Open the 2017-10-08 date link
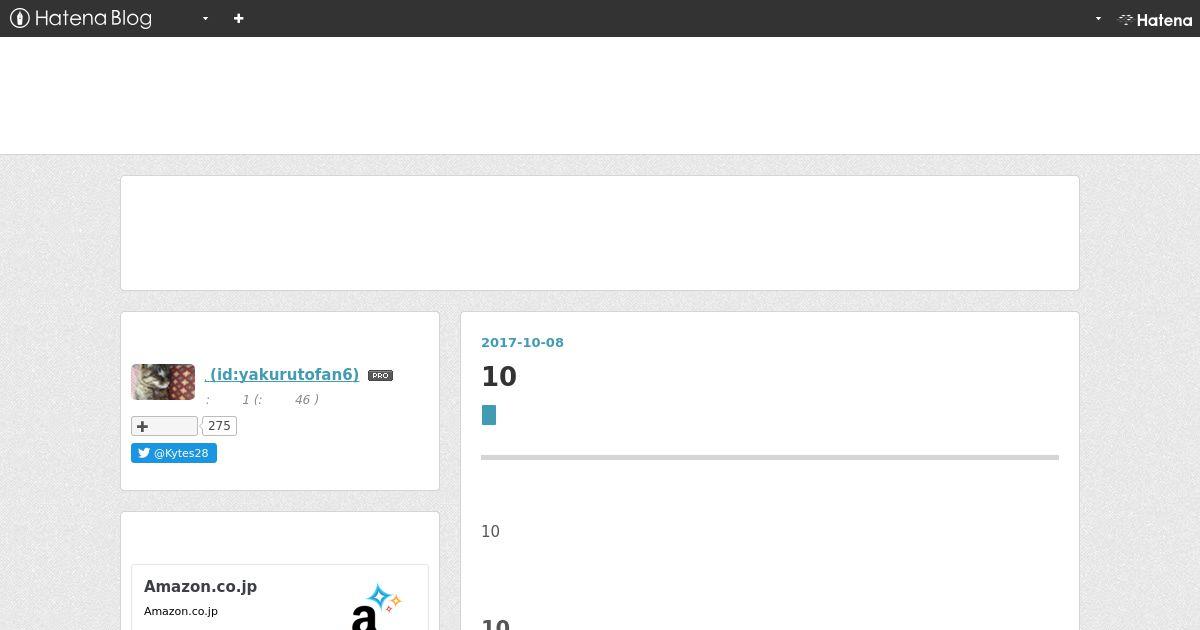The image size is (1200, 630). [522, 342]
